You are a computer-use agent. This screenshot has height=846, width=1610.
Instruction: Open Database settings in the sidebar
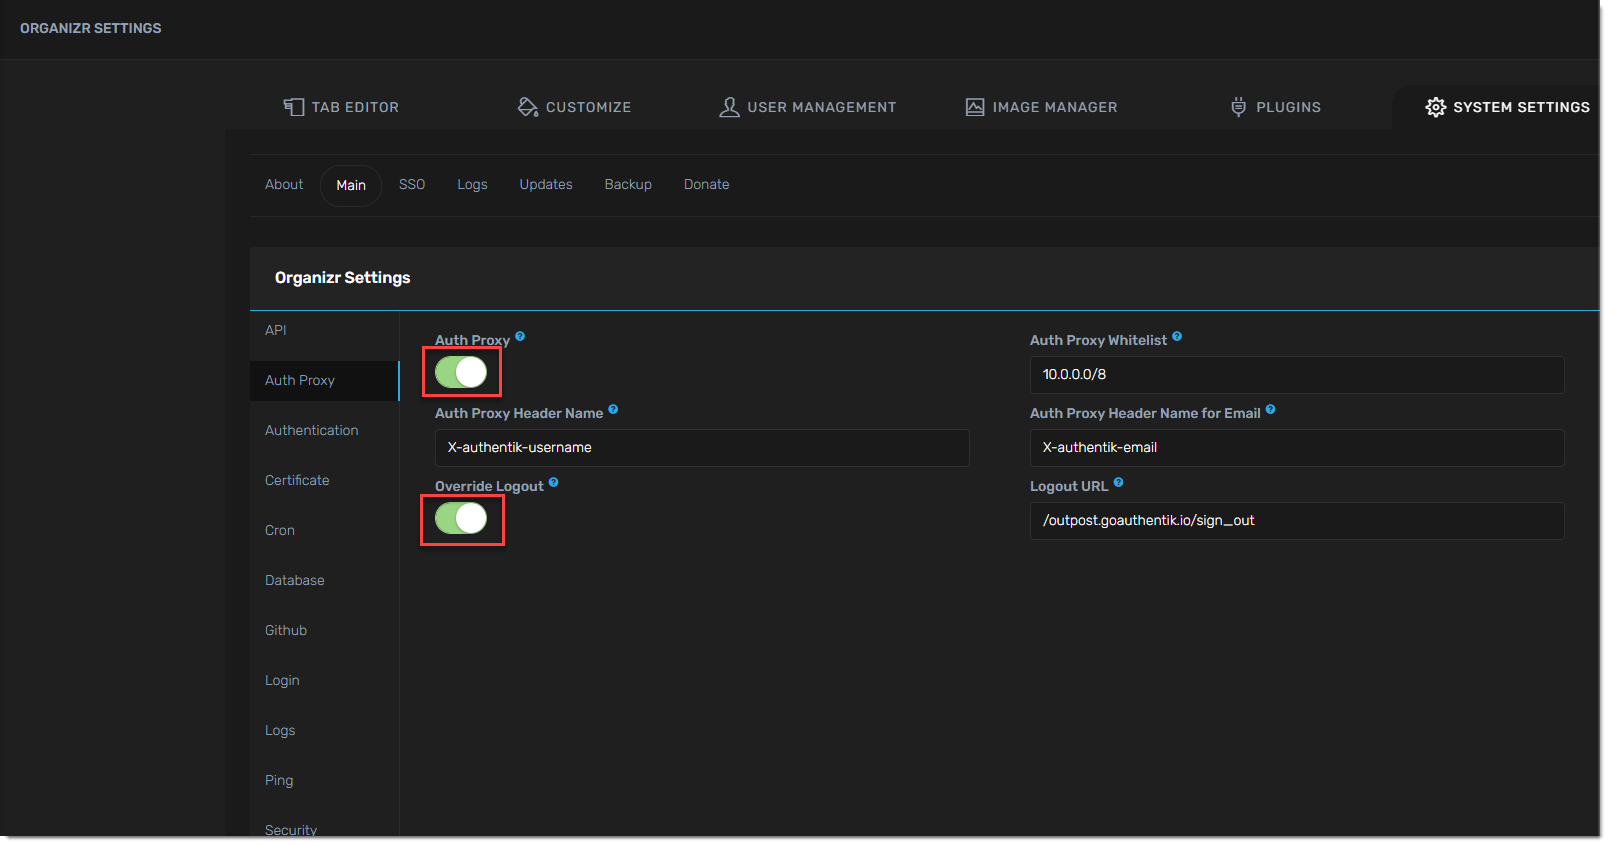(294, 580)
